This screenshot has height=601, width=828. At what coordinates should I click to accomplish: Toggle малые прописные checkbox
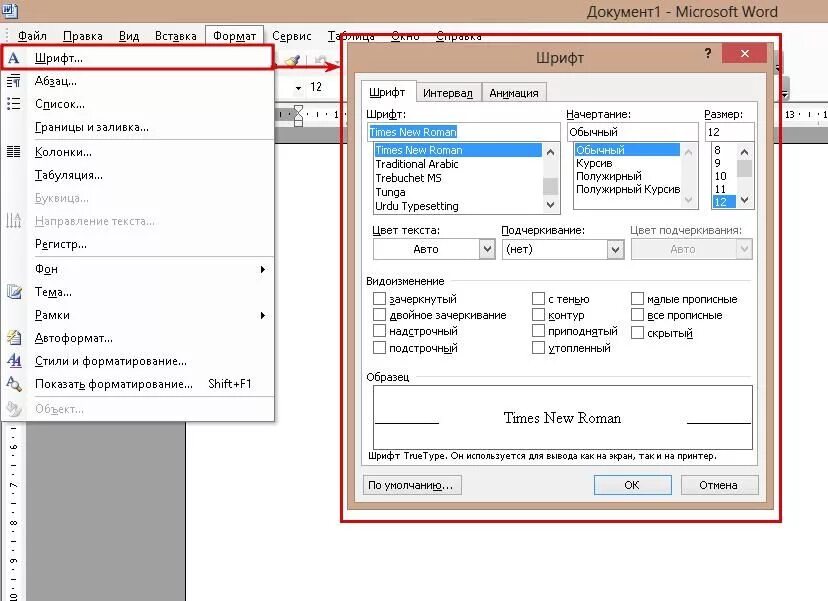(637, 299)
